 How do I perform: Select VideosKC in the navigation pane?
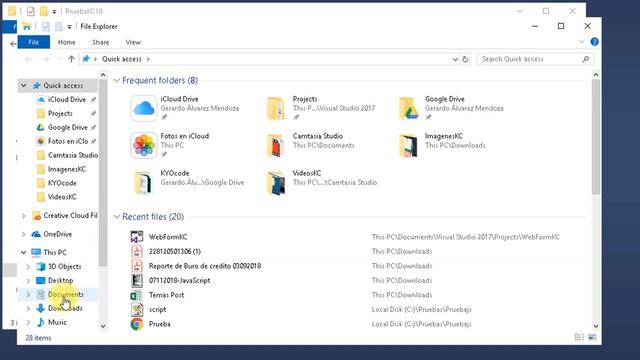tap(62, 197)
